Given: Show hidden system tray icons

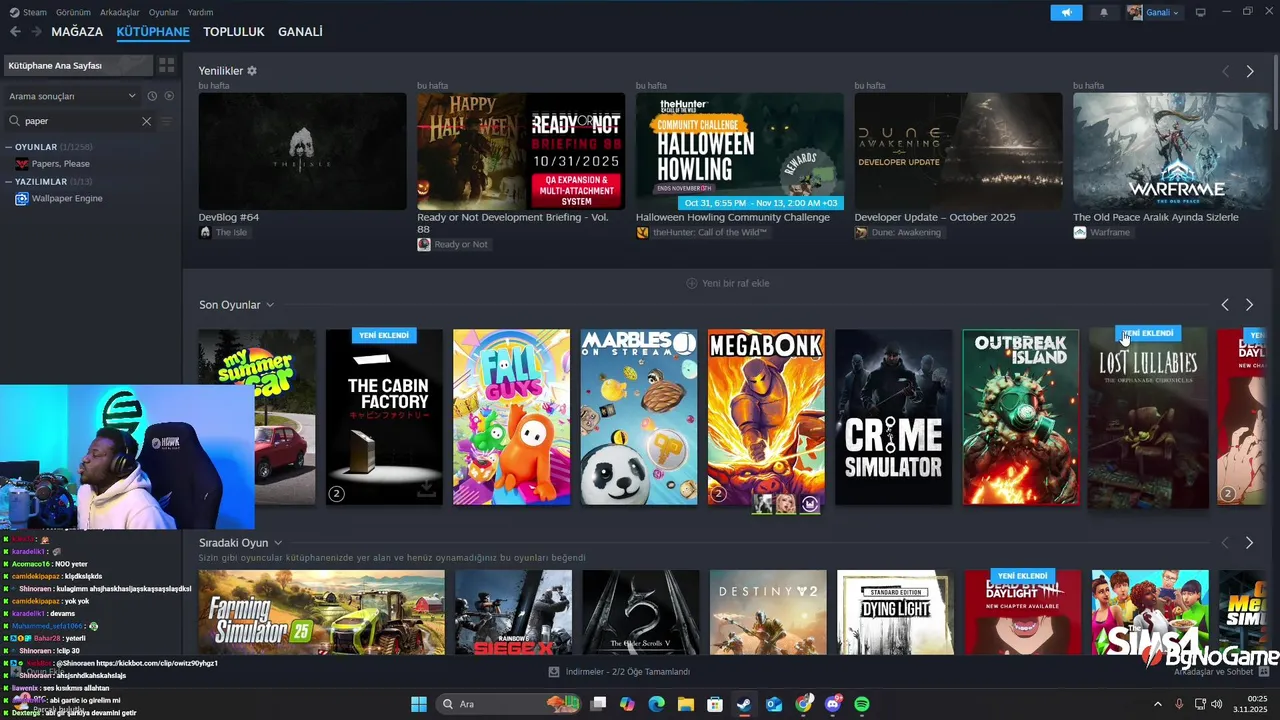Looking at the screenshot, I should coord(1158,704).
